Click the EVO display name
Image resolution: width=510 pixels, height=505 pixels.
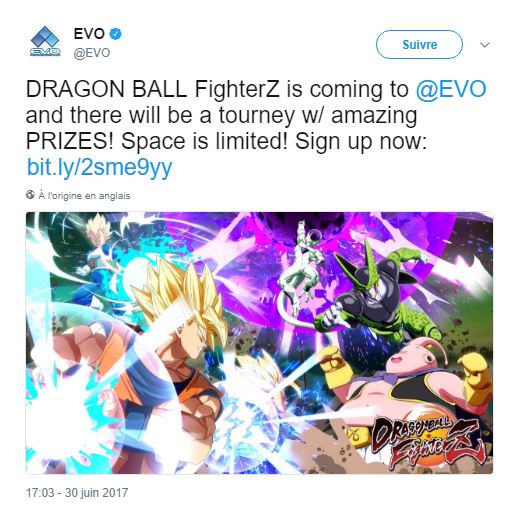[x=89, y=34]
